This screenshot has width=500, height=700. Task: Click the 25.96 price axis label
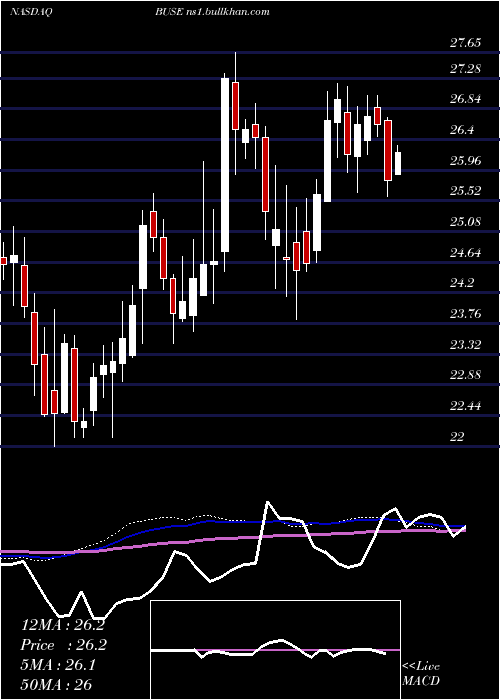pyautogui.click(x=466, y=160)
